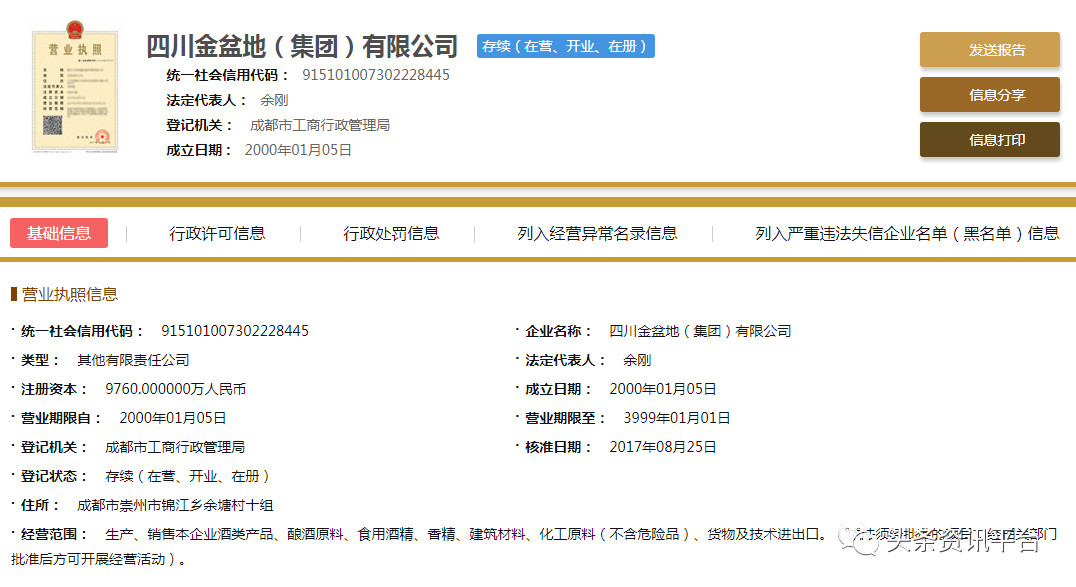Screen dimensions: 1076x587
Task: Click the 住所 address 成都市崇州市锦江乡余塘村十组
Action: point(175,505)
